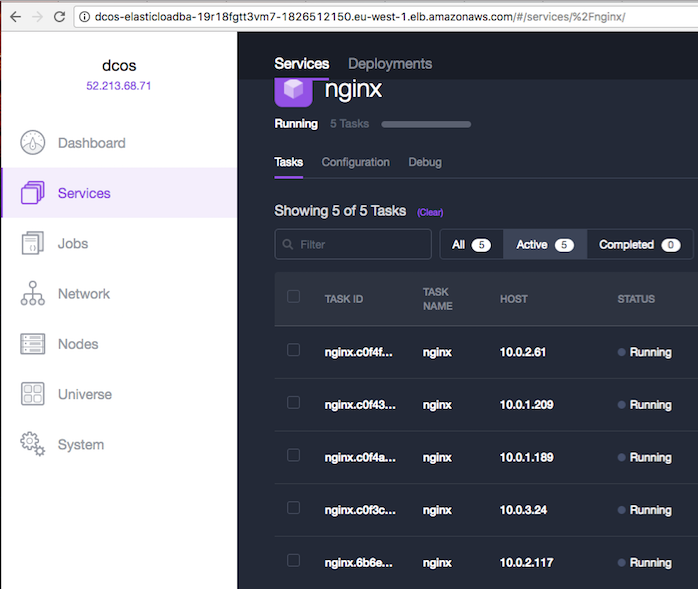The width and height of the screenshot is (698, 589).
Task: Click the dcos cluster name
Action: [119, 65]
